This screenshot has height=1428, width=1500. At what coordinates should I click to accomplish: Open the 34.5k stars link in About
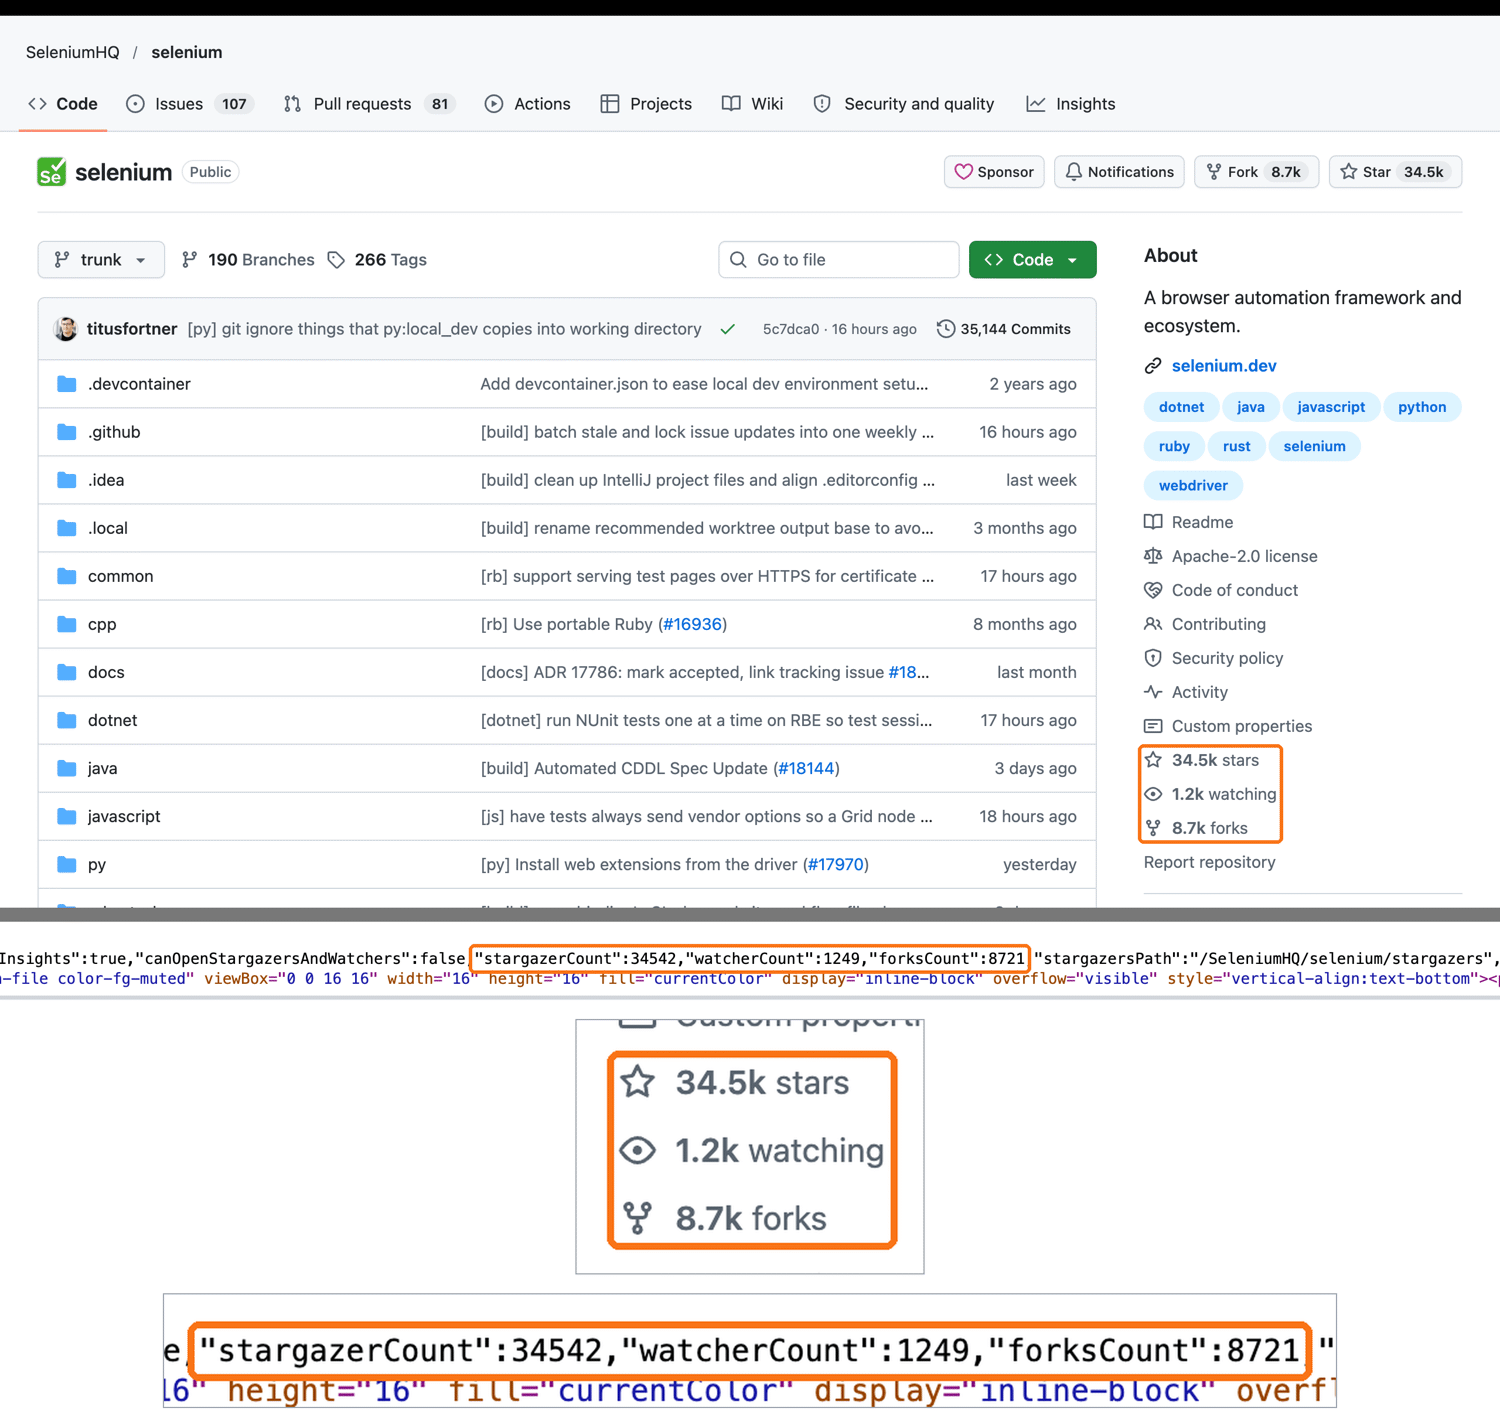click(1202, 760)
